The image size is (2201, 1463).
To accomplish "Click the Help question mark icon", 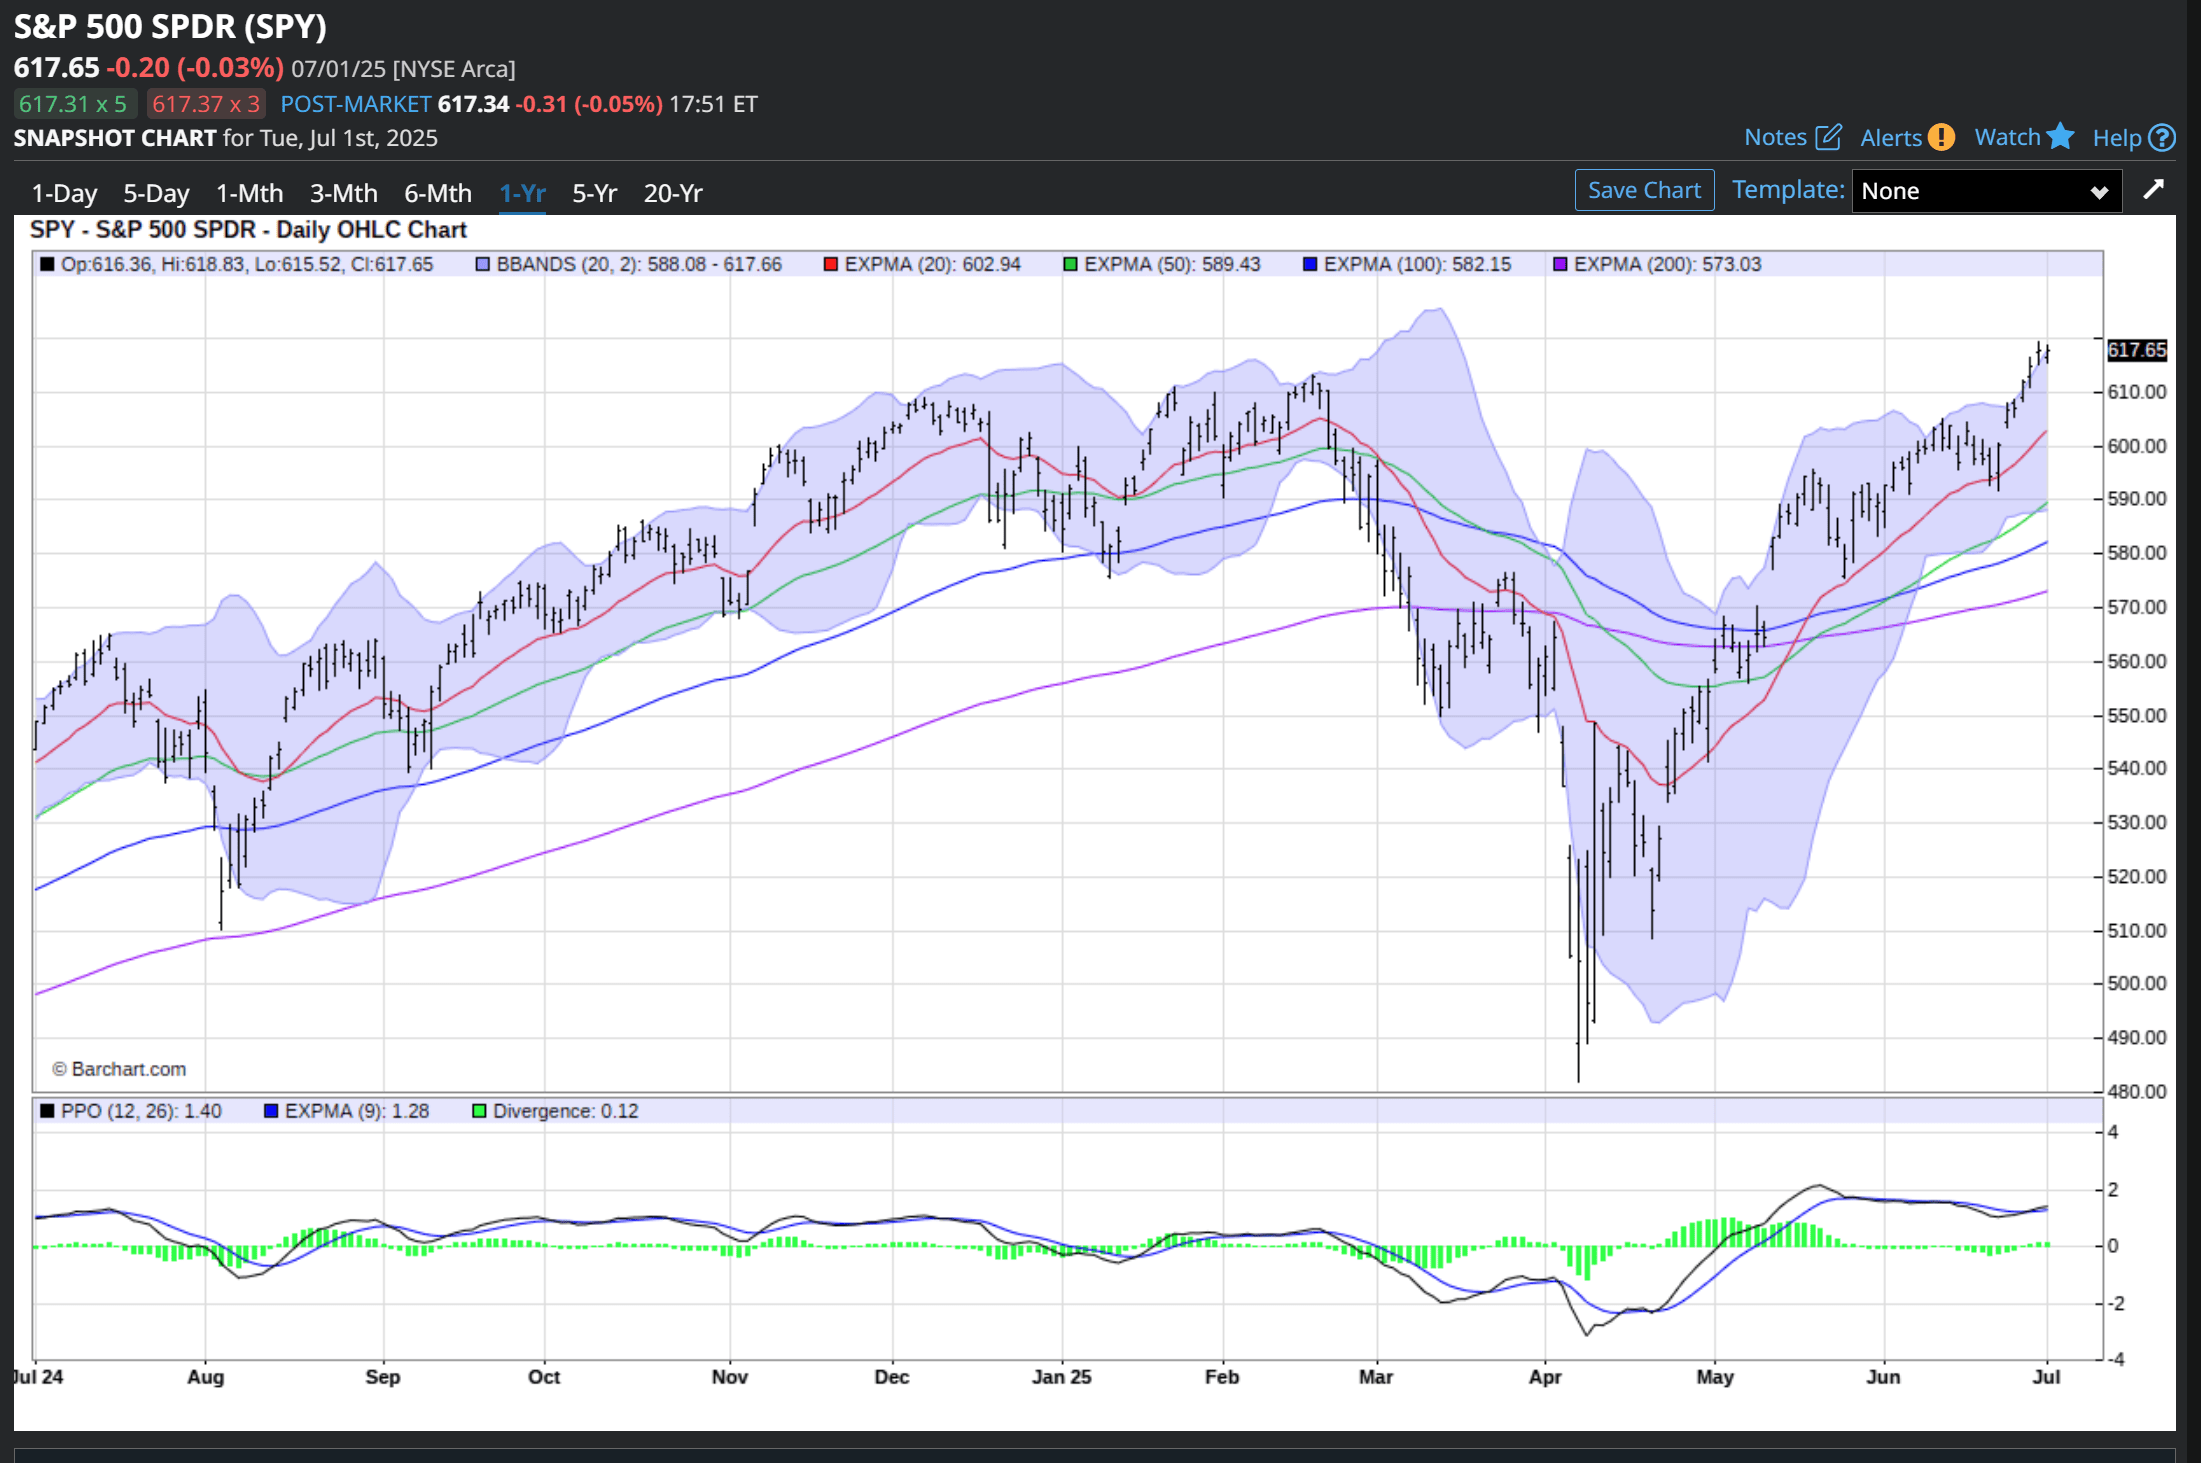I will point(2162,137).
